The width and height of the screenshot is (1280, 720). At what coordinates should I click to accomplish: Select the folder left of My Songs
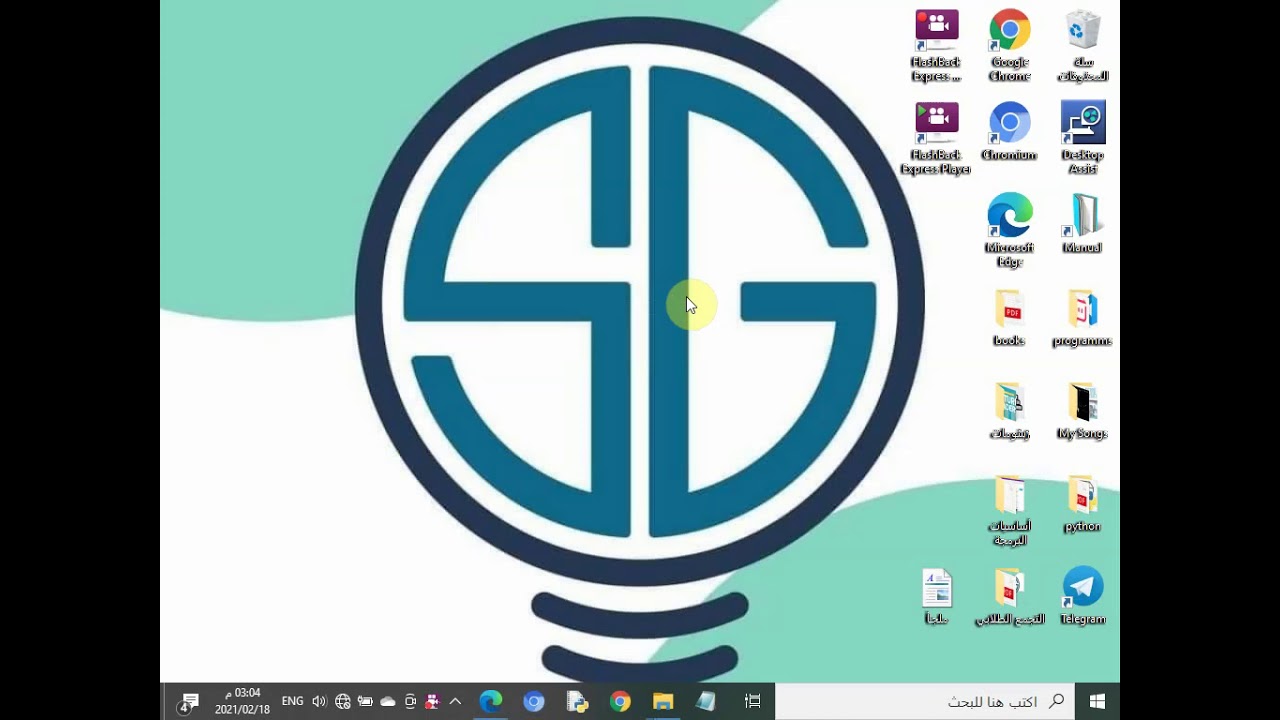(1009, 411)
